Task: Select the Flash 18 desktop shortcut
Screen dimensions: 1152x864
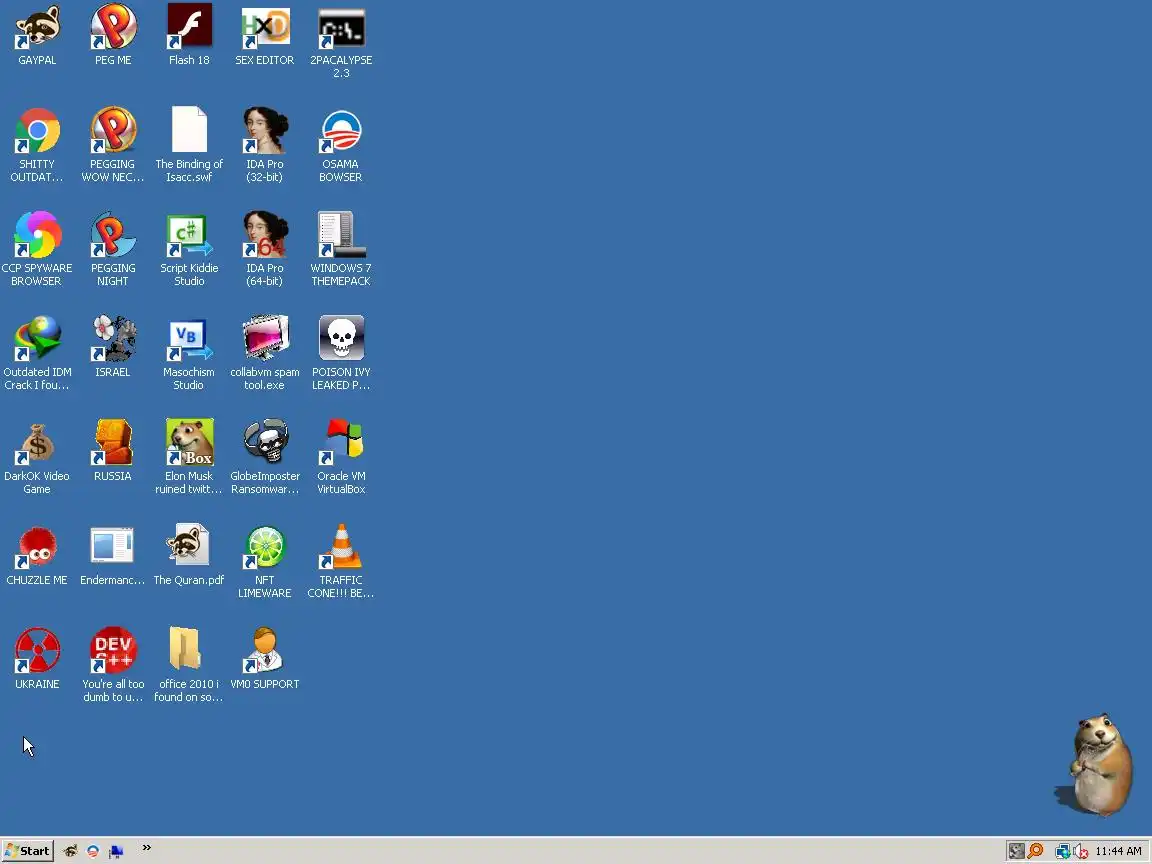Action: 189,27
